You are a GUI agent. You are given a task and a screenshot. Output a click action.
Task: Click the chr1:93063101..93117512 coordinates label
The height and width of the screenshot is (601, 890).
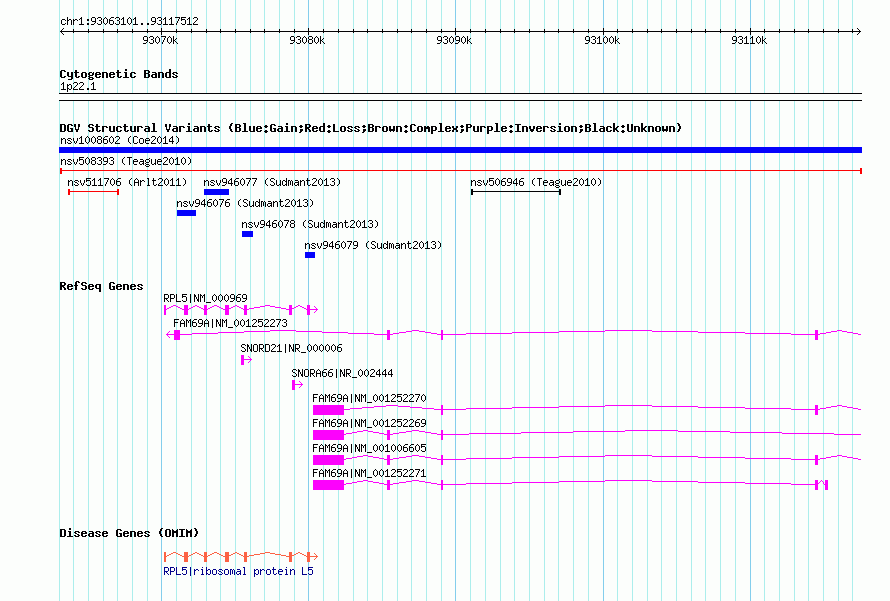click(129, 22)
